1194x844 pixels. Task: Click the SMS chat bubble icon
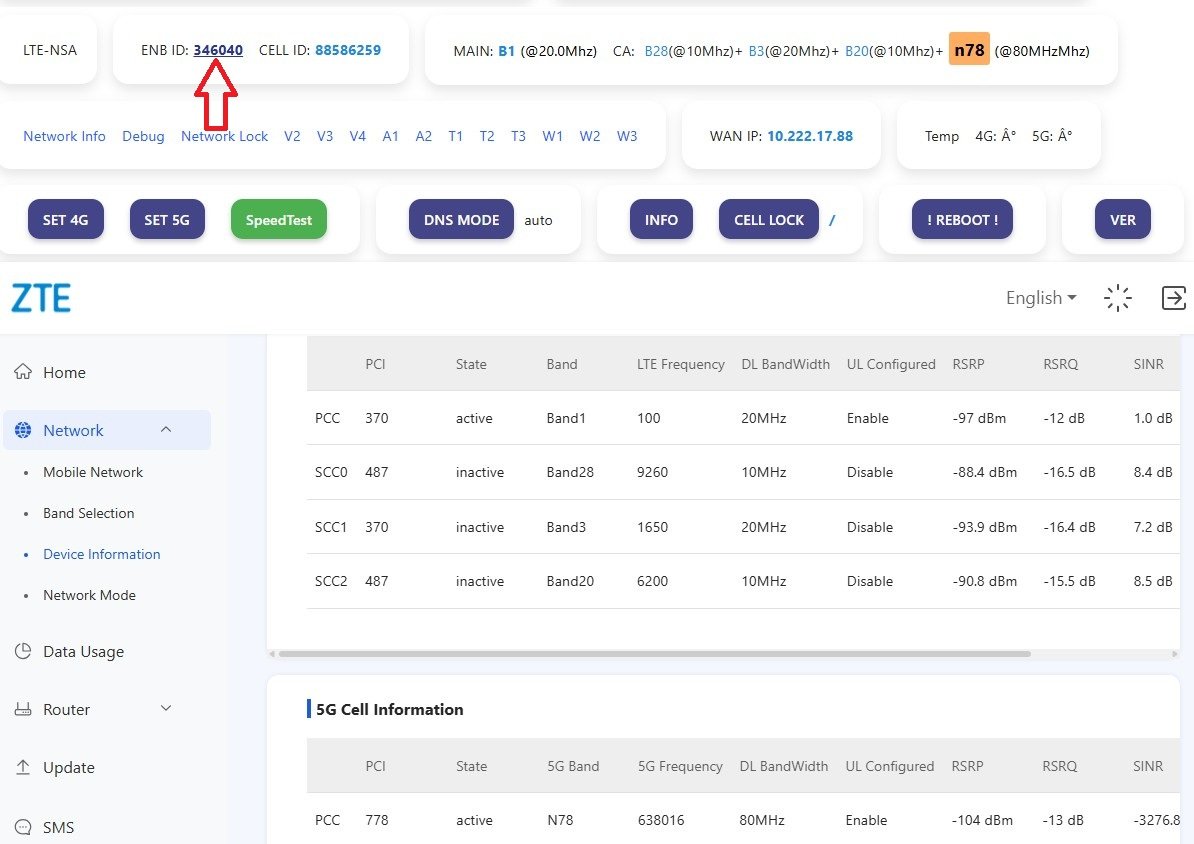[x=23, y=827]
